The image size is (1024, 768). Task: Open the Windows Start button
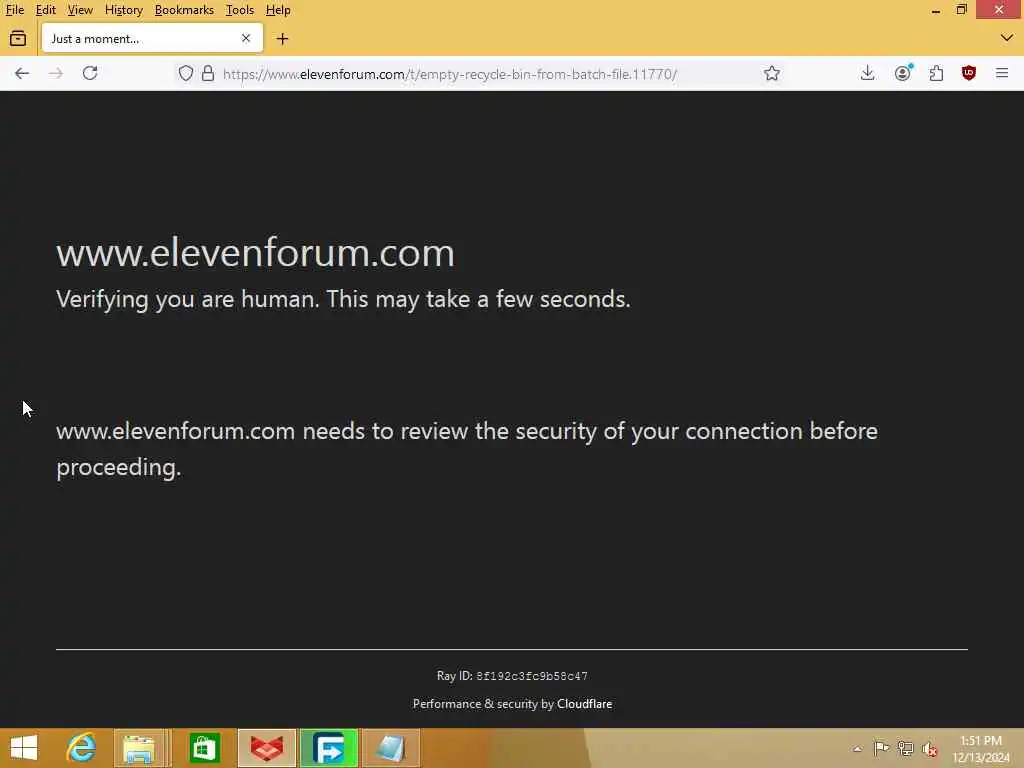(24, 748)
